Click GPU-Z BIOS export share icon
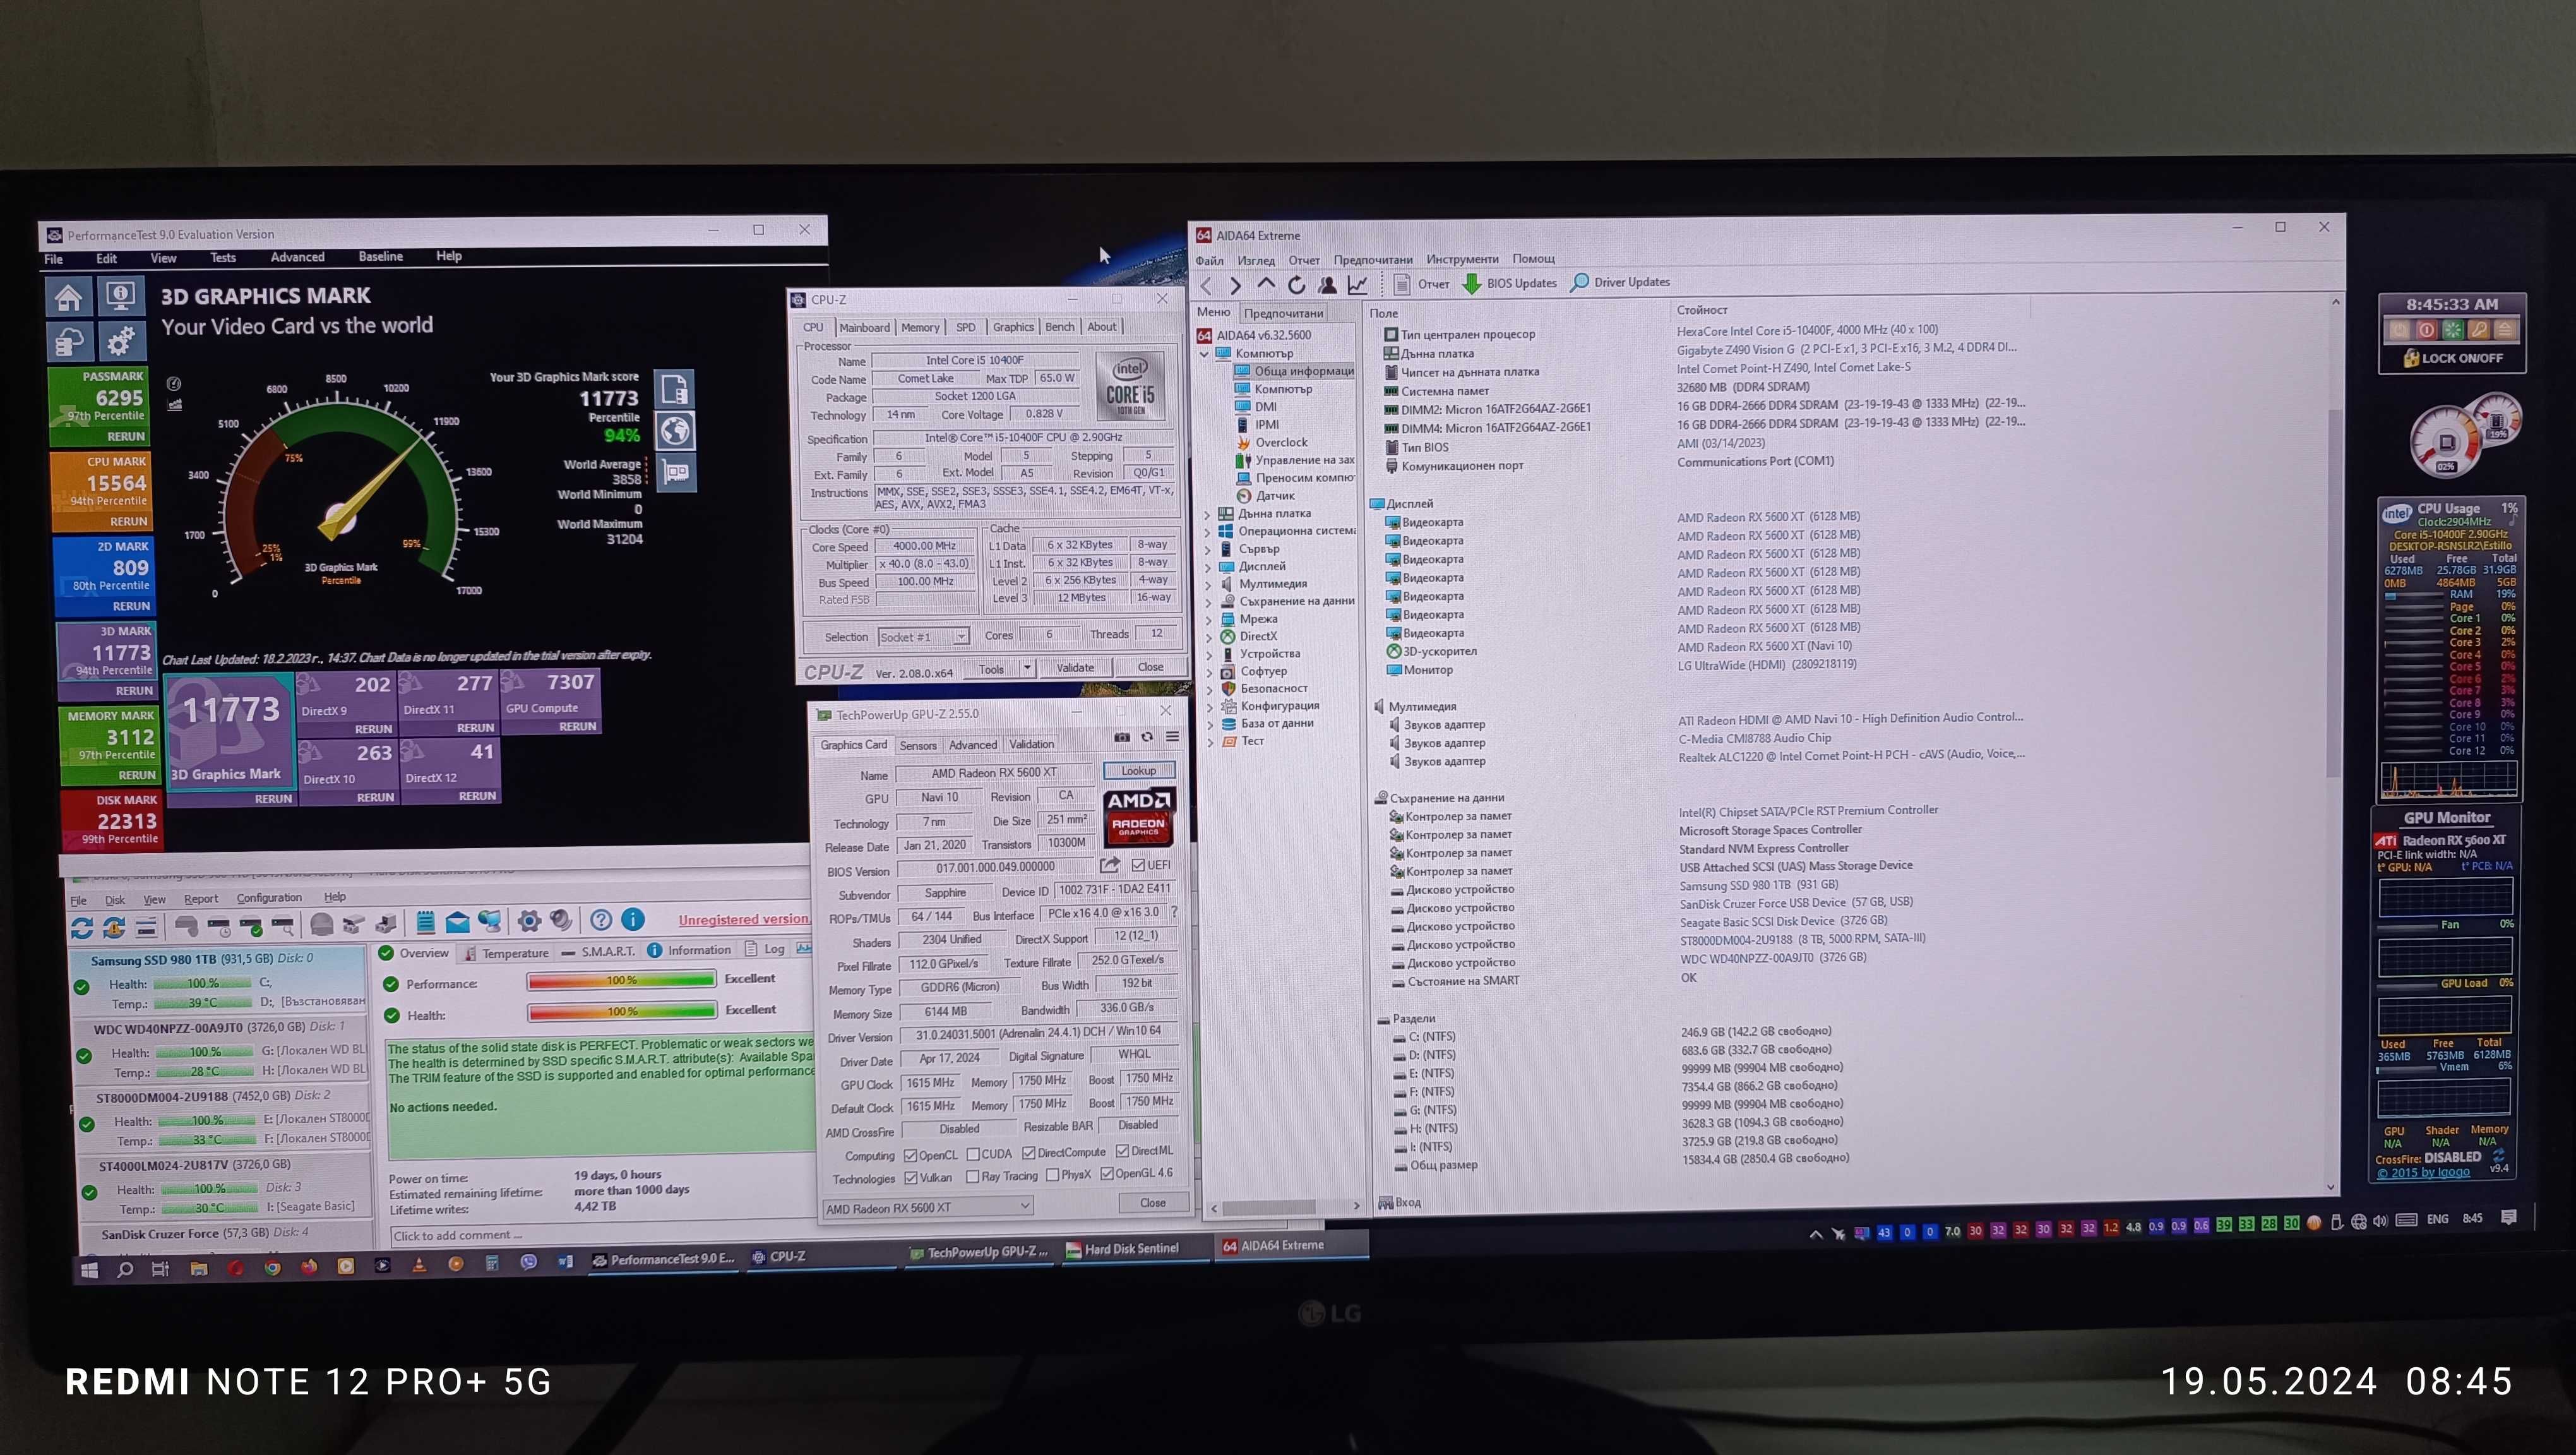2576x1455 pixels. [x=1109, y=865]
